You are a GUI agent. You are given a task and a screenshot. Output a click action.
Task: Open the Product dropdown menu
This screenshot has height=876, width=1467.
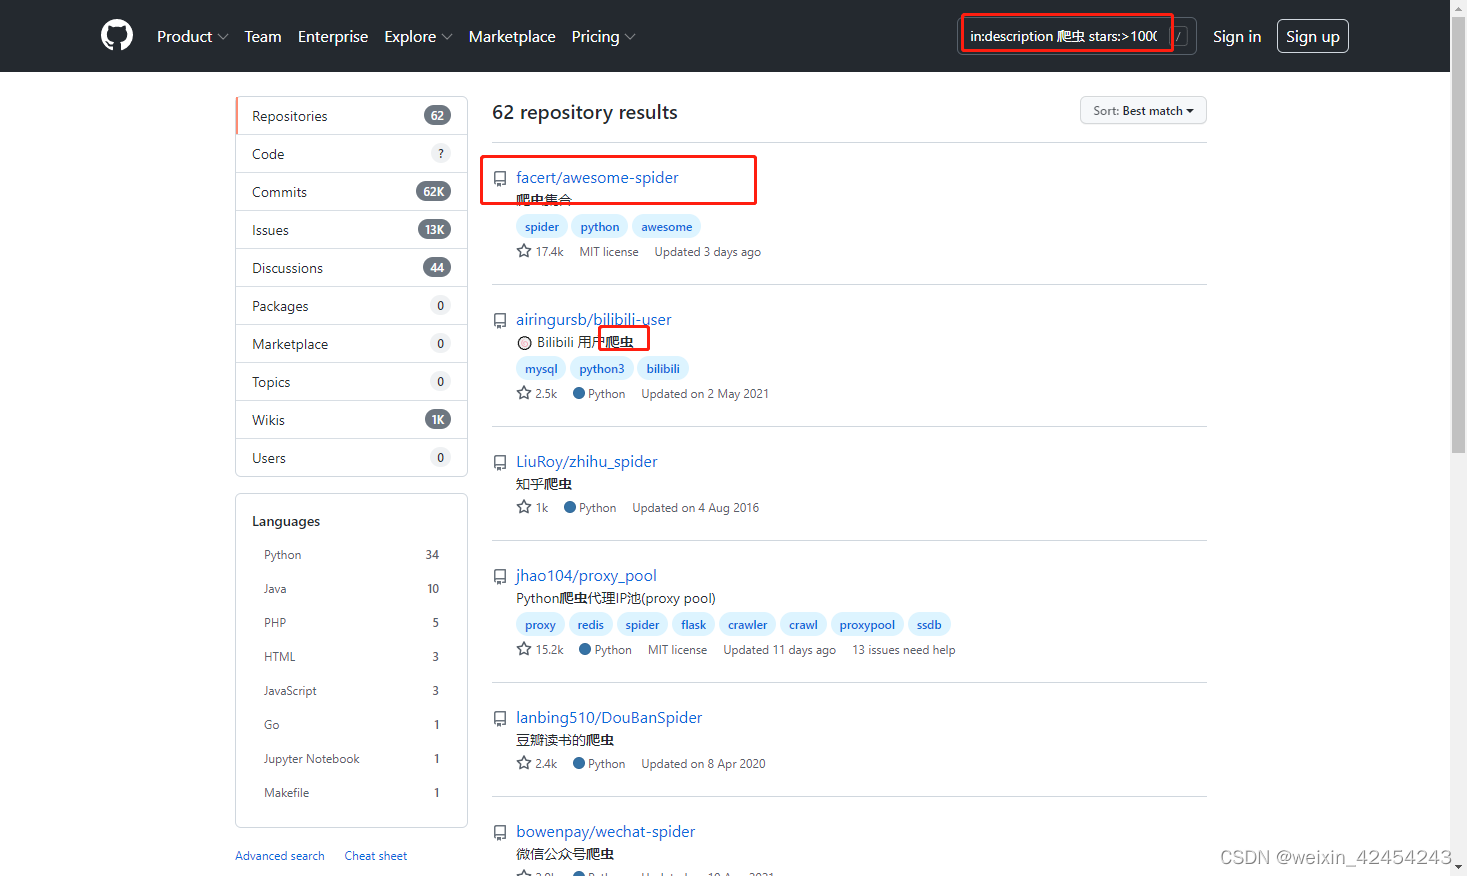tap(192, 36)
